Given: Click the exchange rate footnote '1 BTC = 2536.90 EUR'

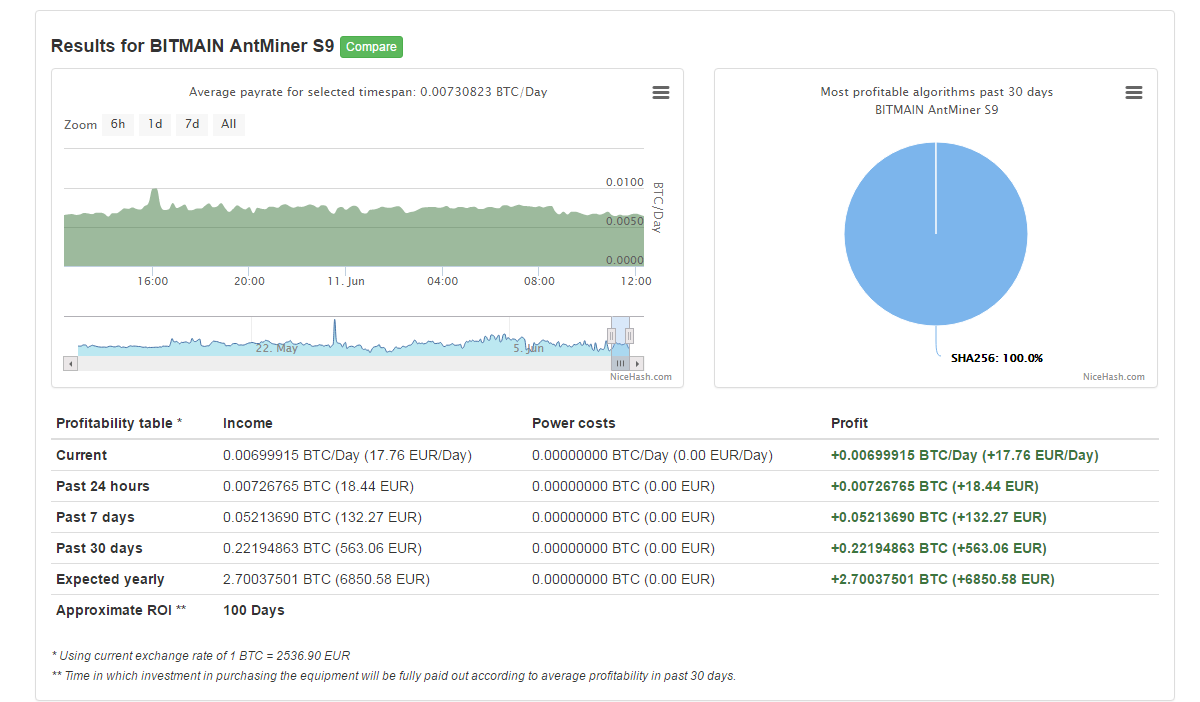Looking at the screenshot, I should tap(291, 656).
